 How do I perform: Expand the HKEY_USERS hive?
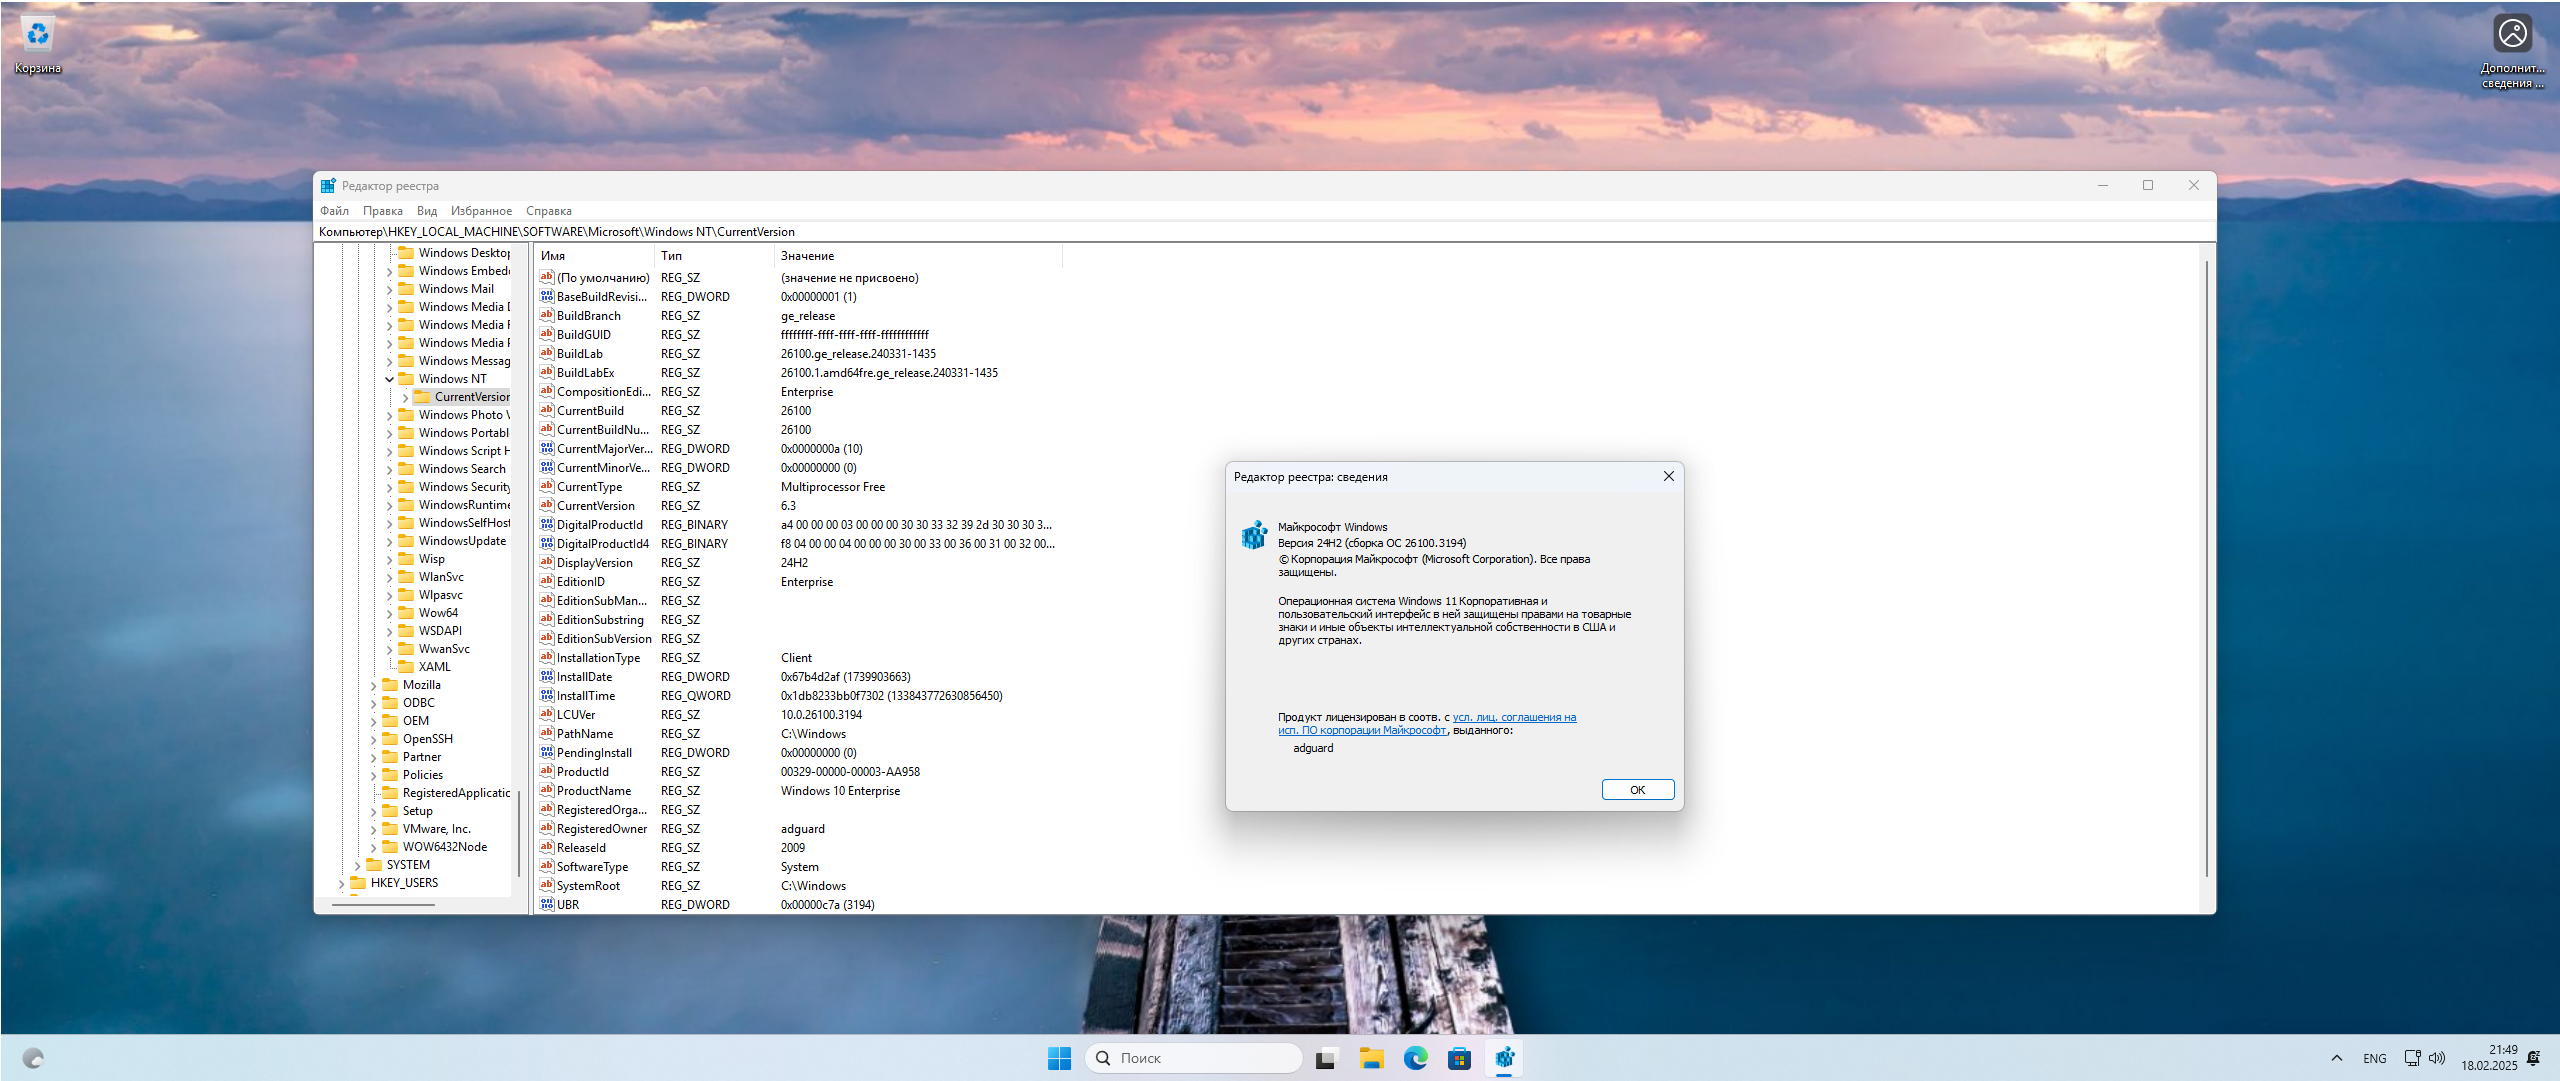coord(342,884)
